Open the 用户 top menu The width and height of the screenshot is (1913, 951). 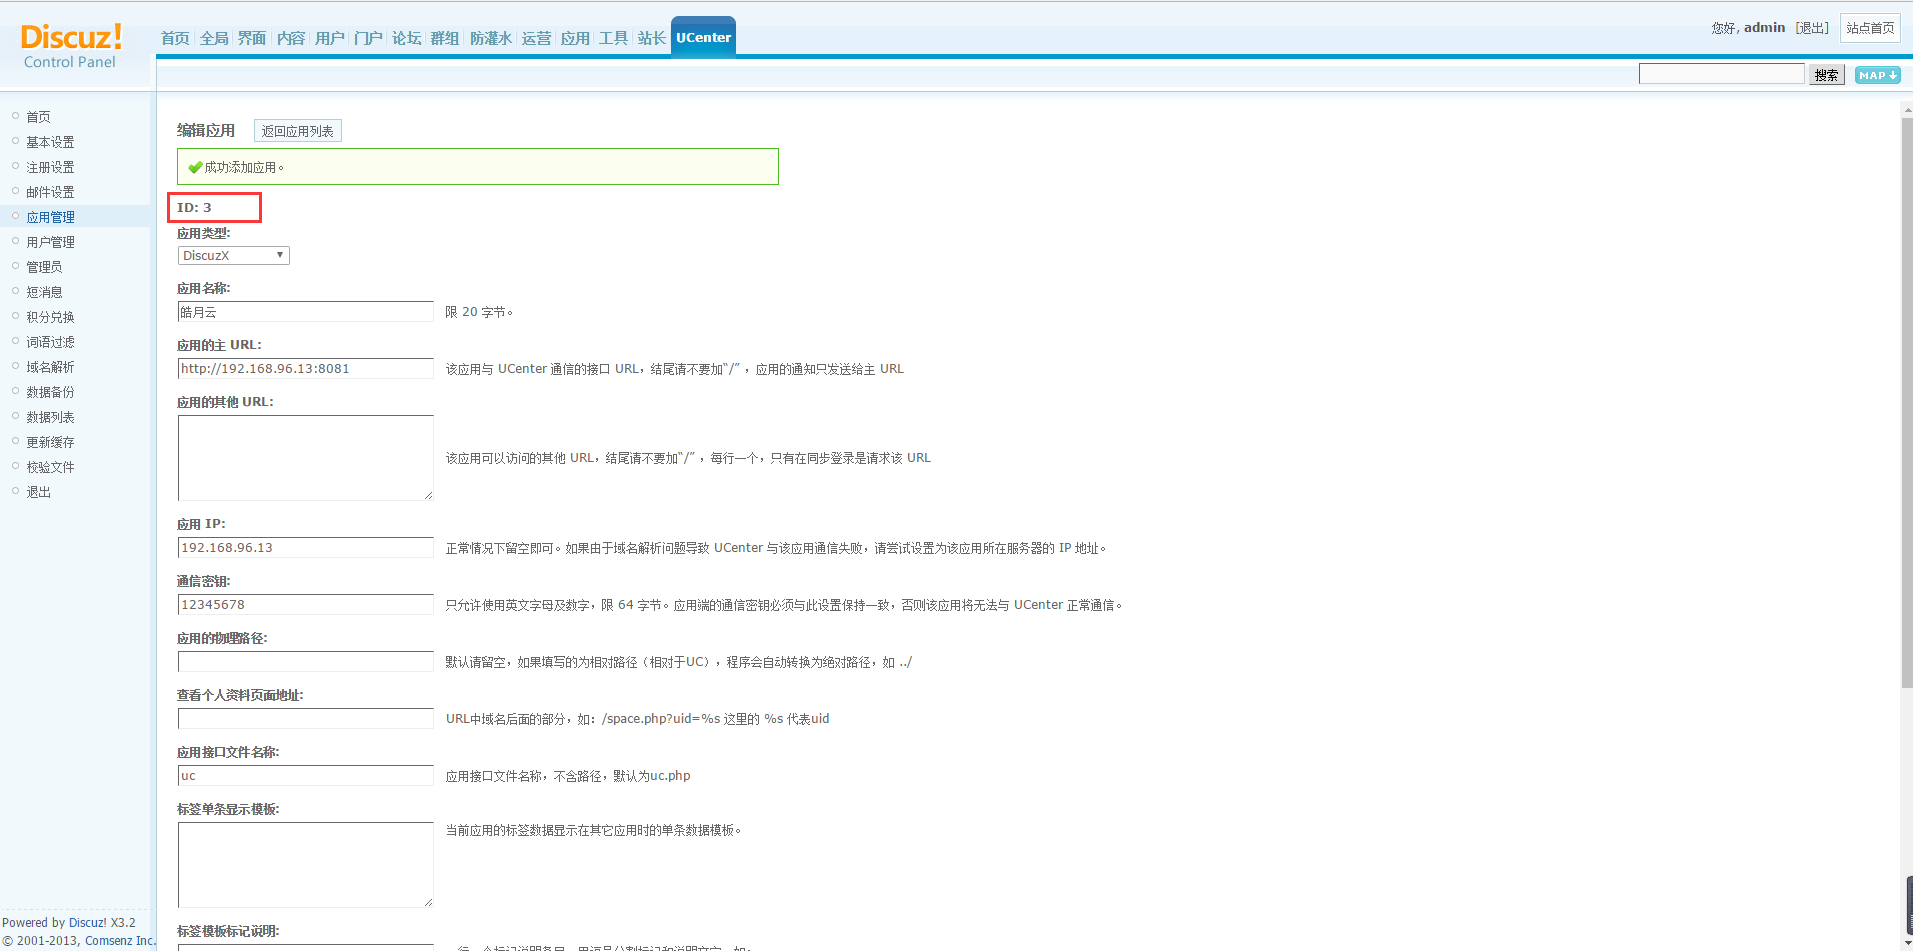coord(329,38)
